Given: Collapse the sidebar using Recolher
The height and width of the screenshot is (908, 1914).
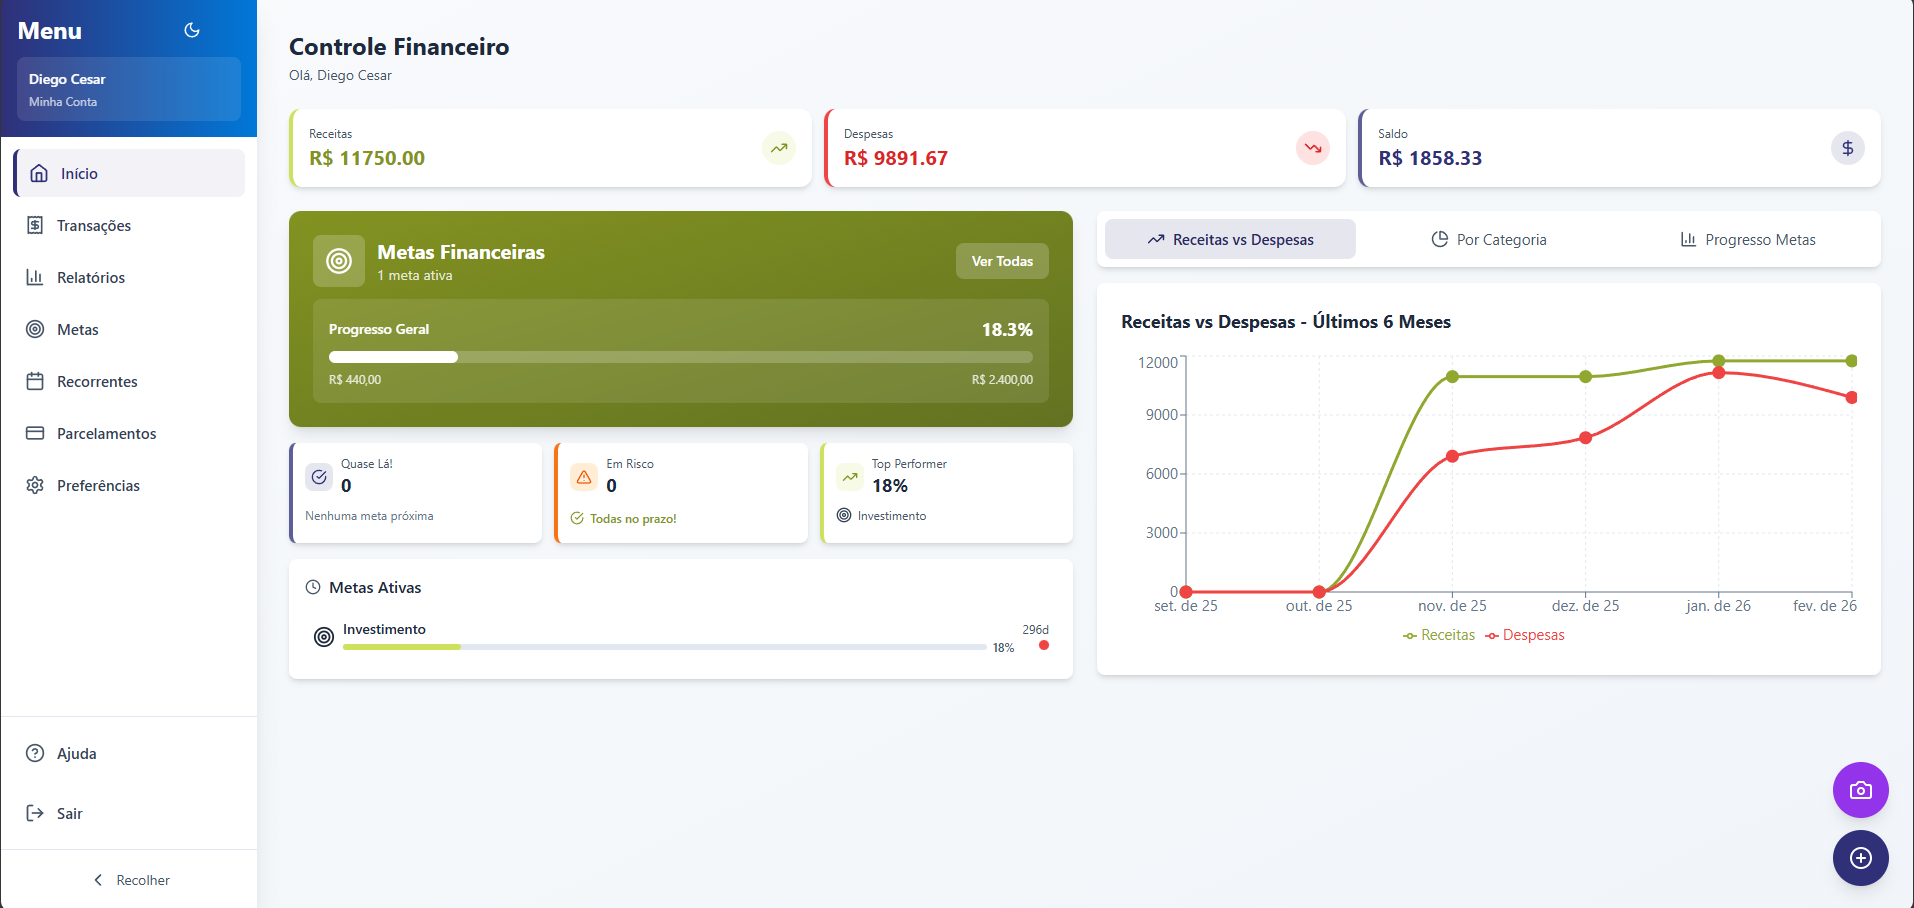Looking at the screenshot, I should [130, 880].
